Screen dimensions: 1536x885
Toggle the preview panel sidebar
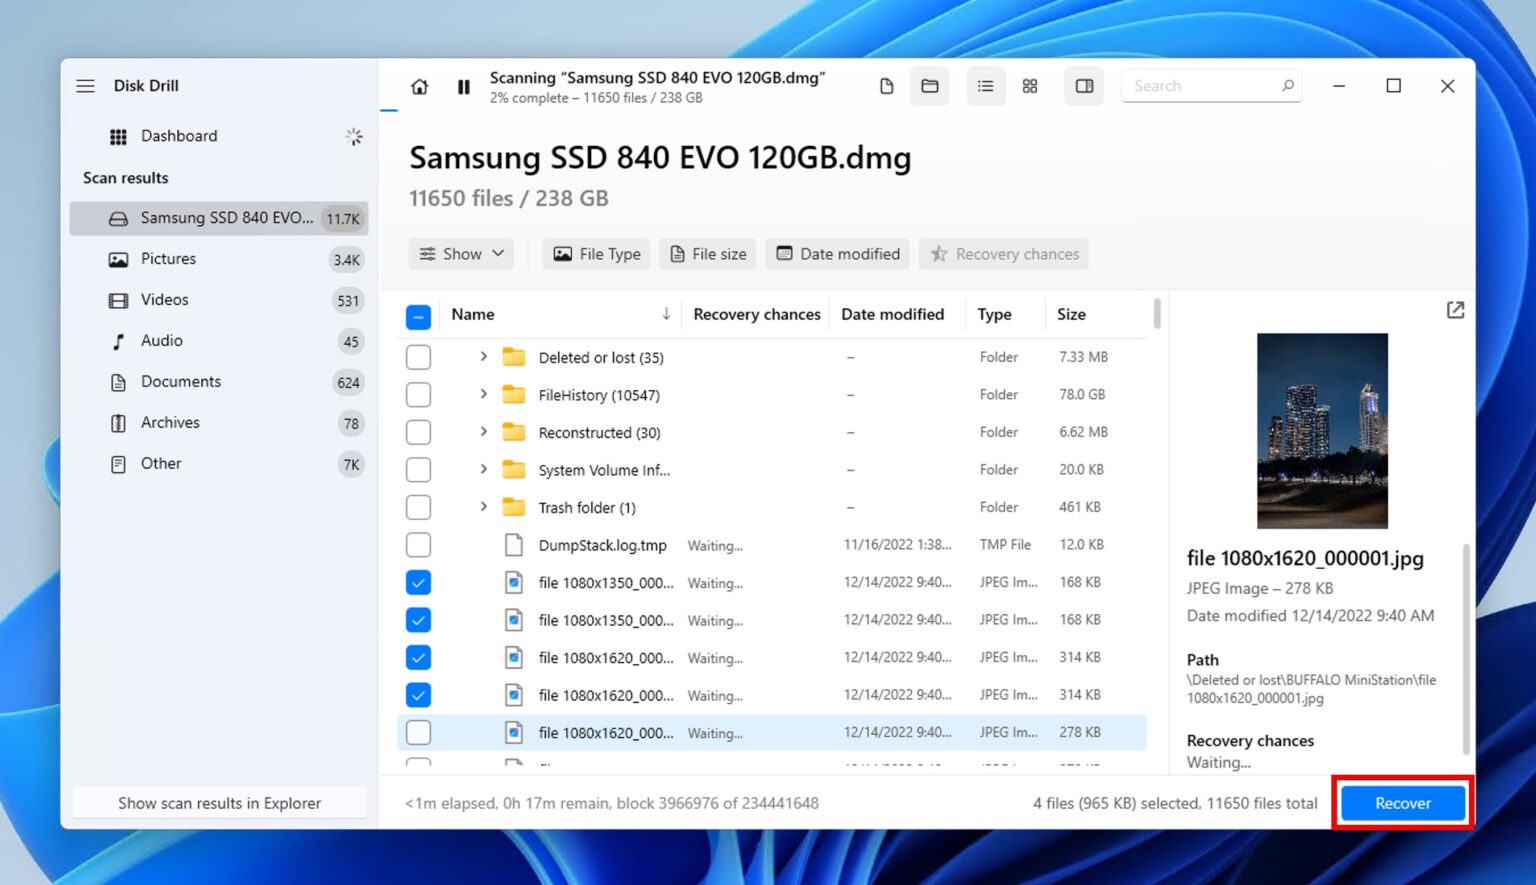point(1083,86)
